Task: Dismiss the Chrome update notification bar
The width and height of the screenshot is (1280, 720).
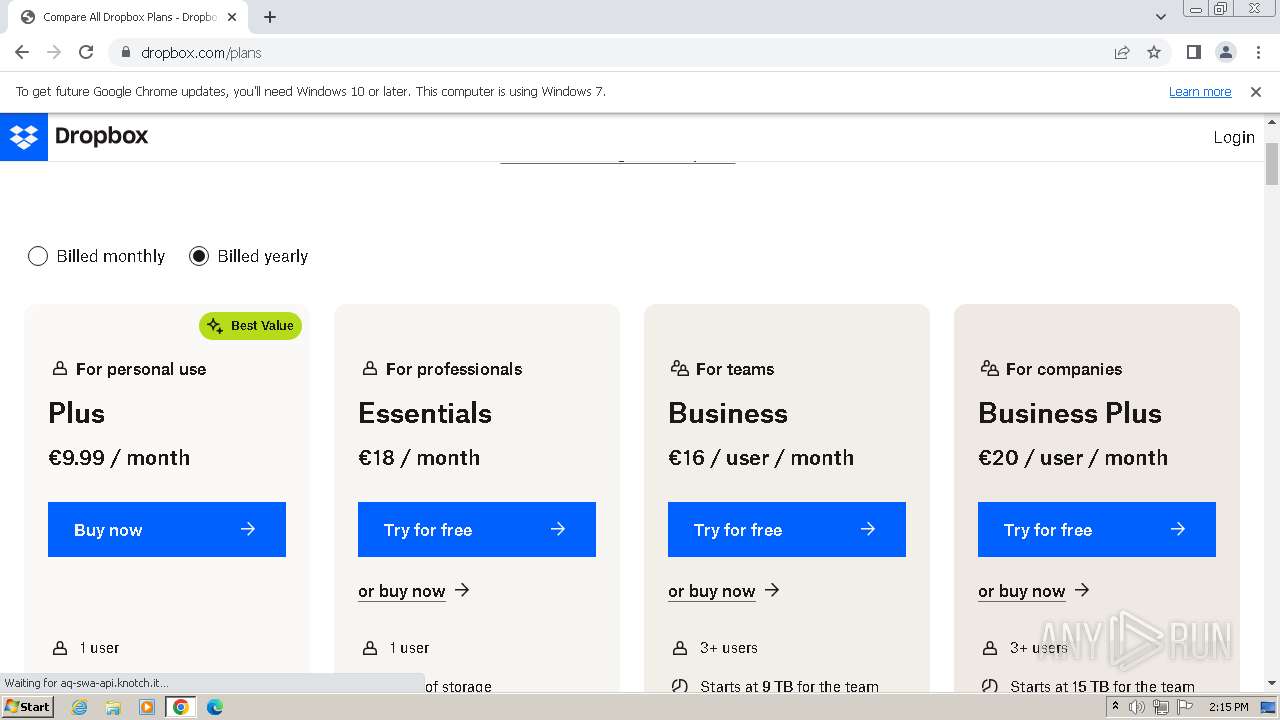Action: coord(1256,91)
